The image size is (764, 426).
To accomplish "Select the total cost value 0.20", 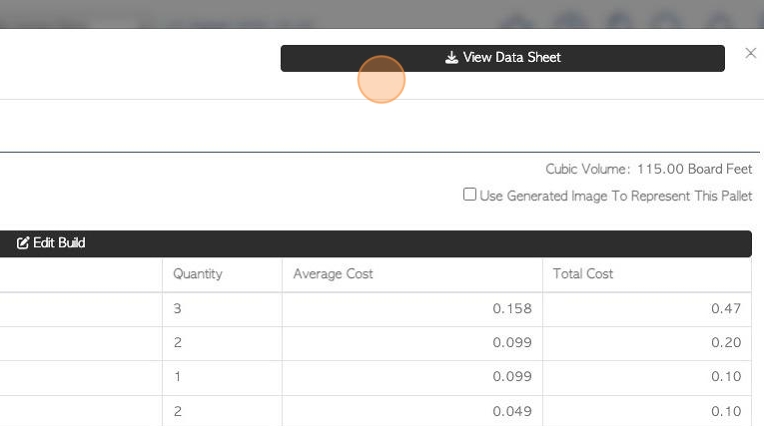I will click(726, 343).
